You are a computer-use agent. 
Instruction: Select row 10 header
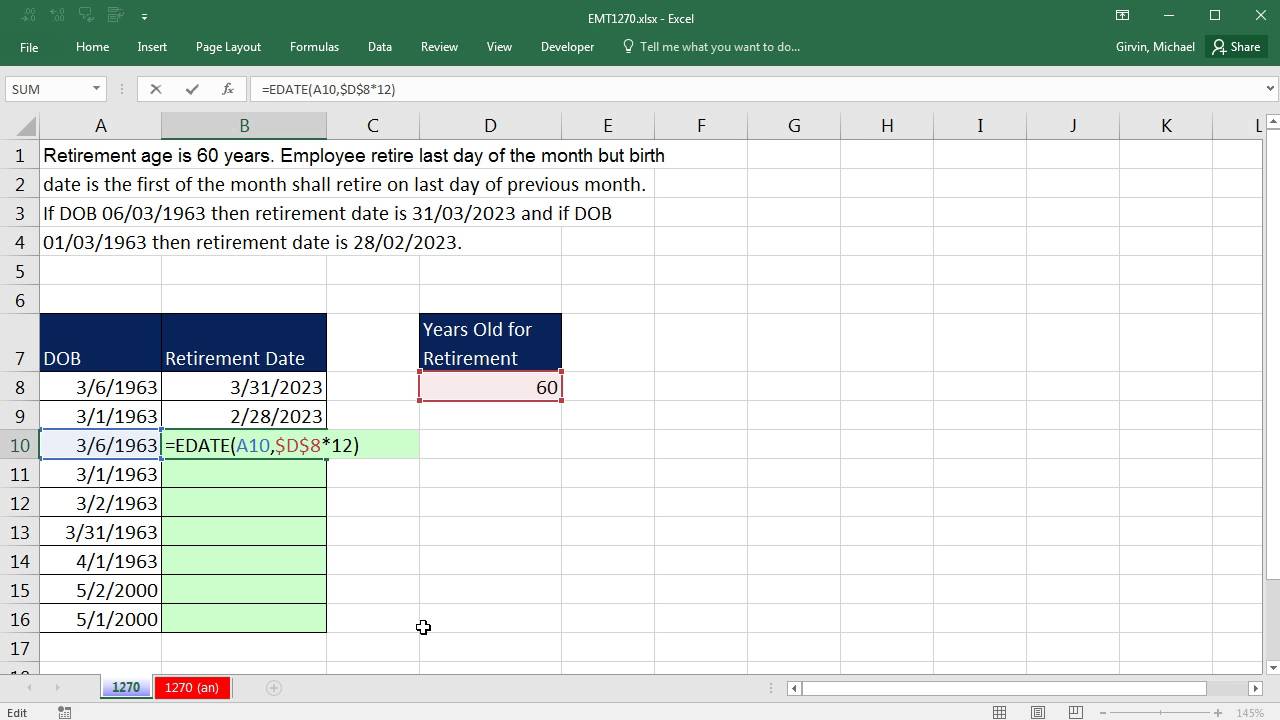pyautogui.click(x=20, y=445)
